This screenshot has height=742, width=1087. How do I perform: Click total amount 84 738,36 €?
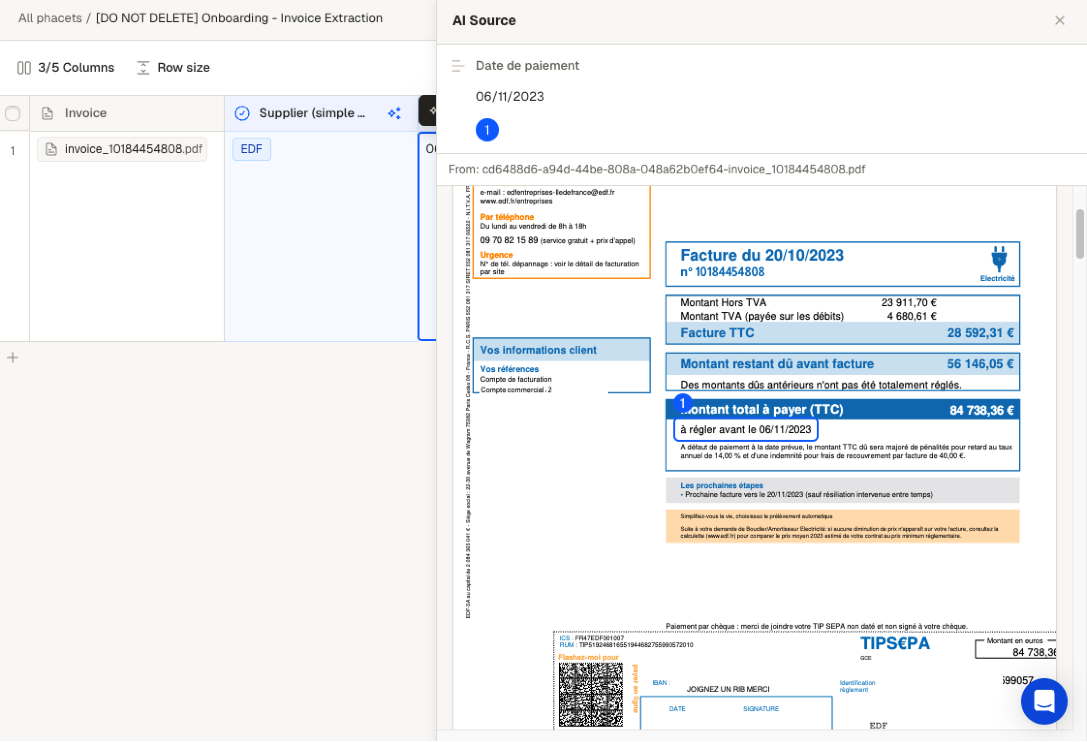(x=982, y=411)
